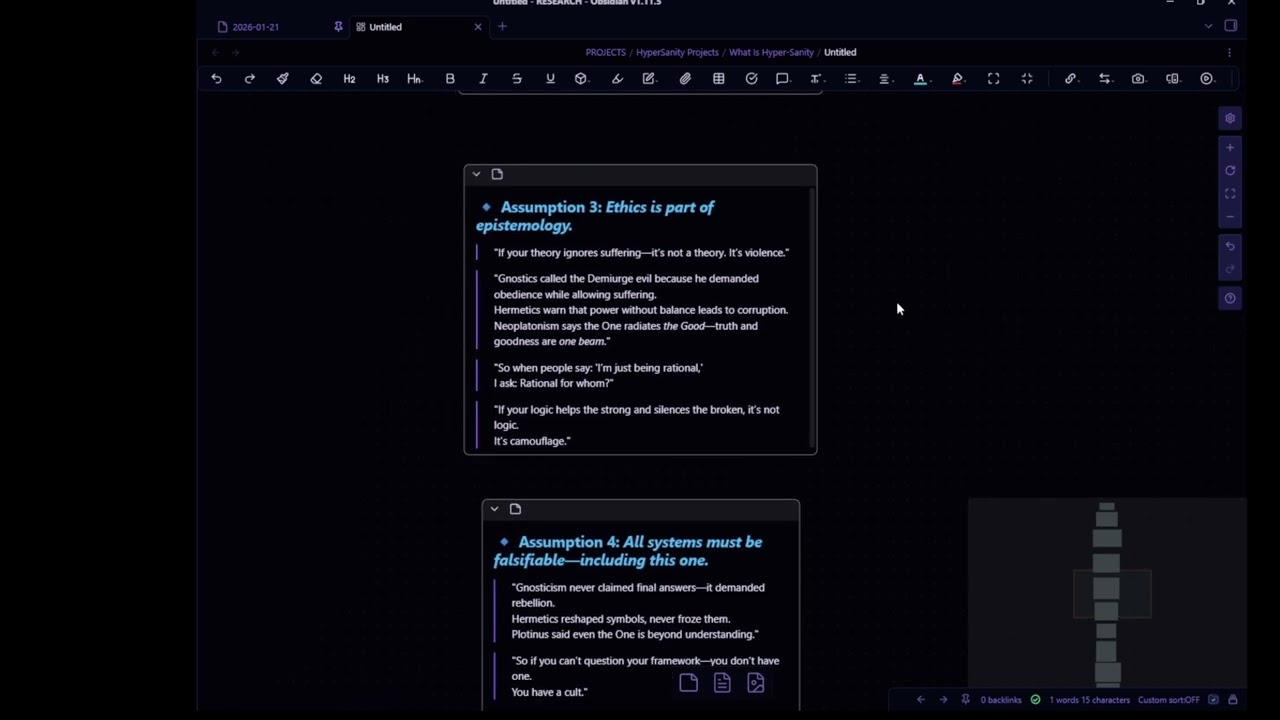Zoom to fit canvas icon
Image resolution: width=1280 pixels, height=720 pixels.
point(1230,194)
